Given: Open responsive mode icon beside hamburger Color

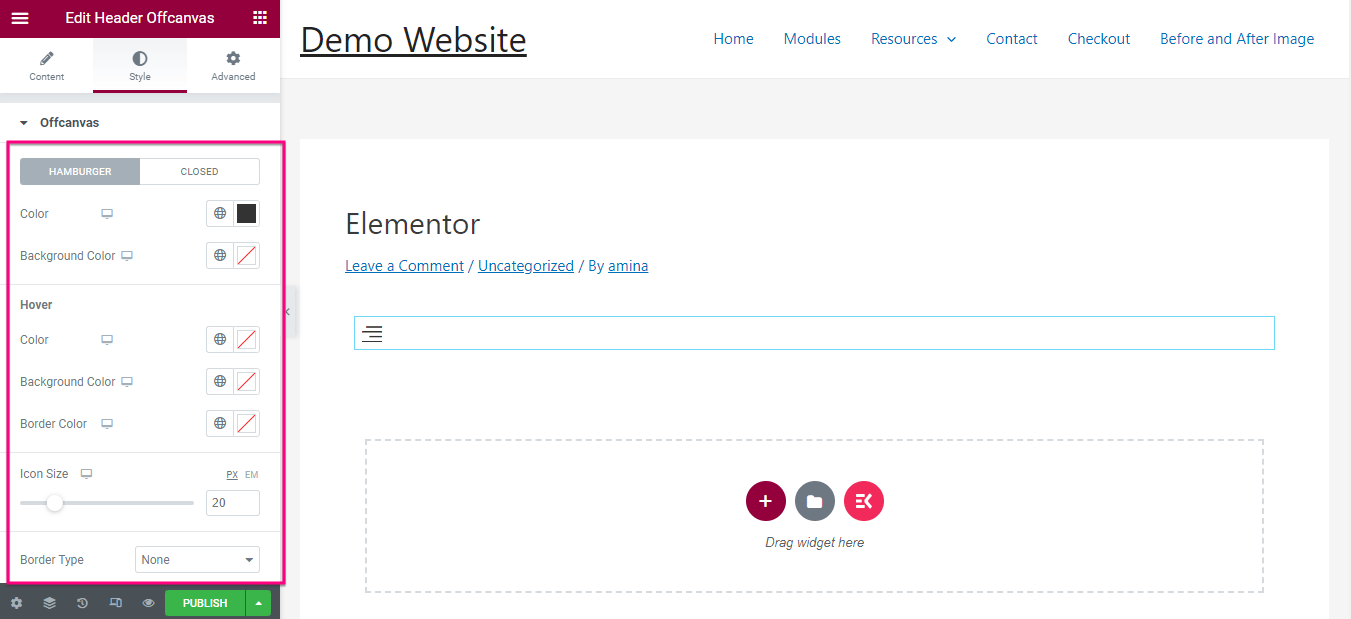Looking at the screenshot, I should click(107, 214).
